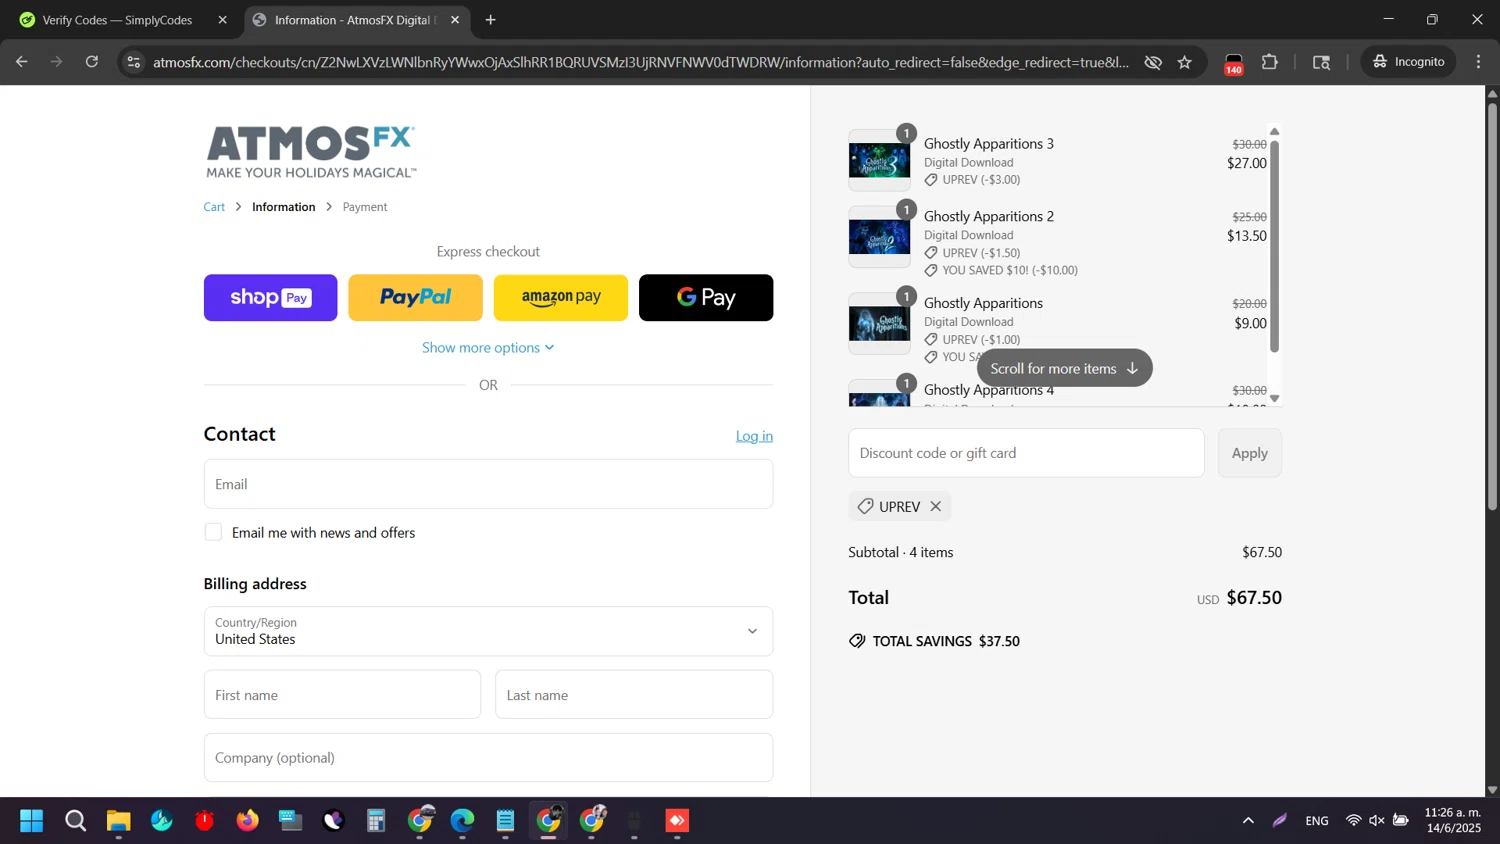This screenshot has height=844, width=1500.
Task: Click the order list scrollbar down arrow
Action: click(x=1275, y=398)
